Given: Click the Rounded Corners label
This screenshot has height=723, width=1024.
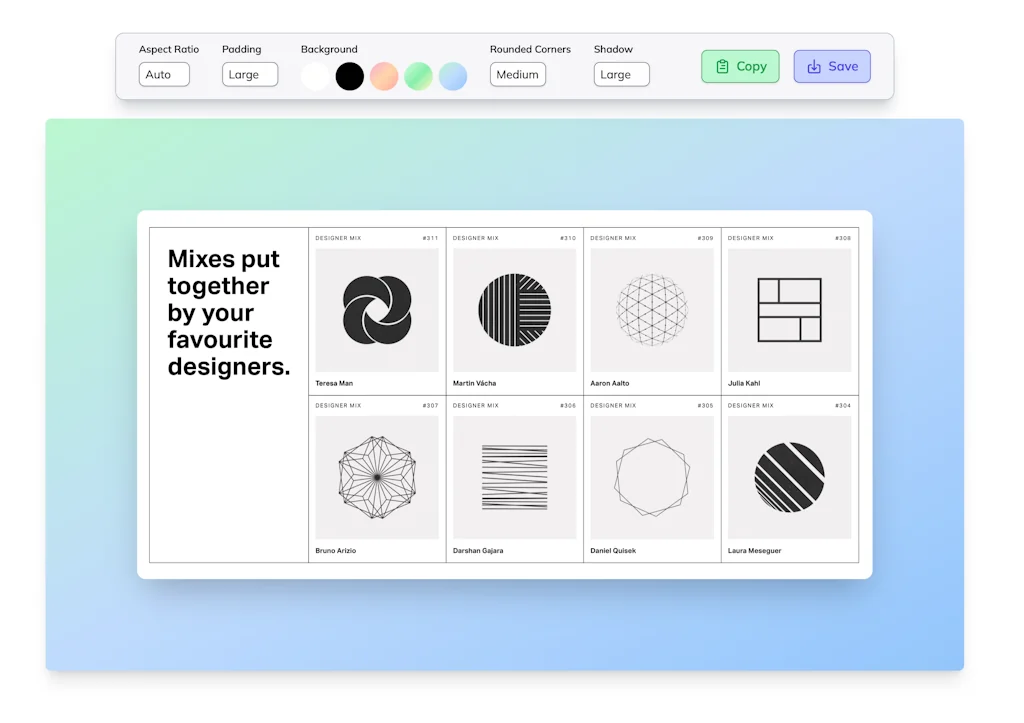Looking at the screenshot, I should point(530,49).
